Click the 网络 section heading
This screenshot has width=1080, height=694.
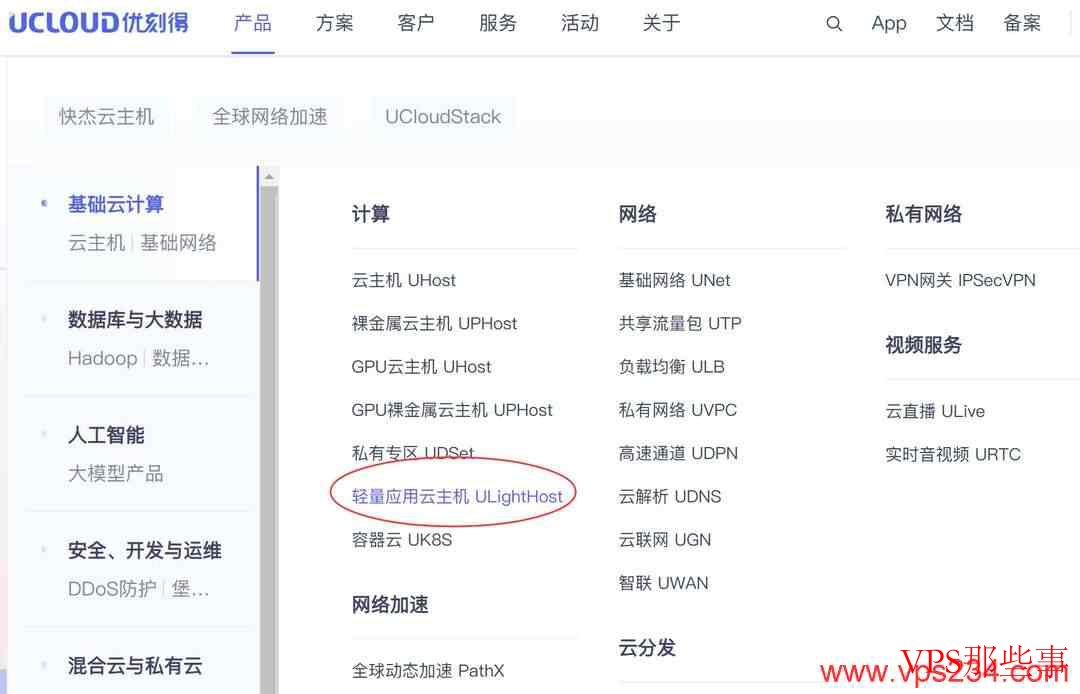coord(637,214)
